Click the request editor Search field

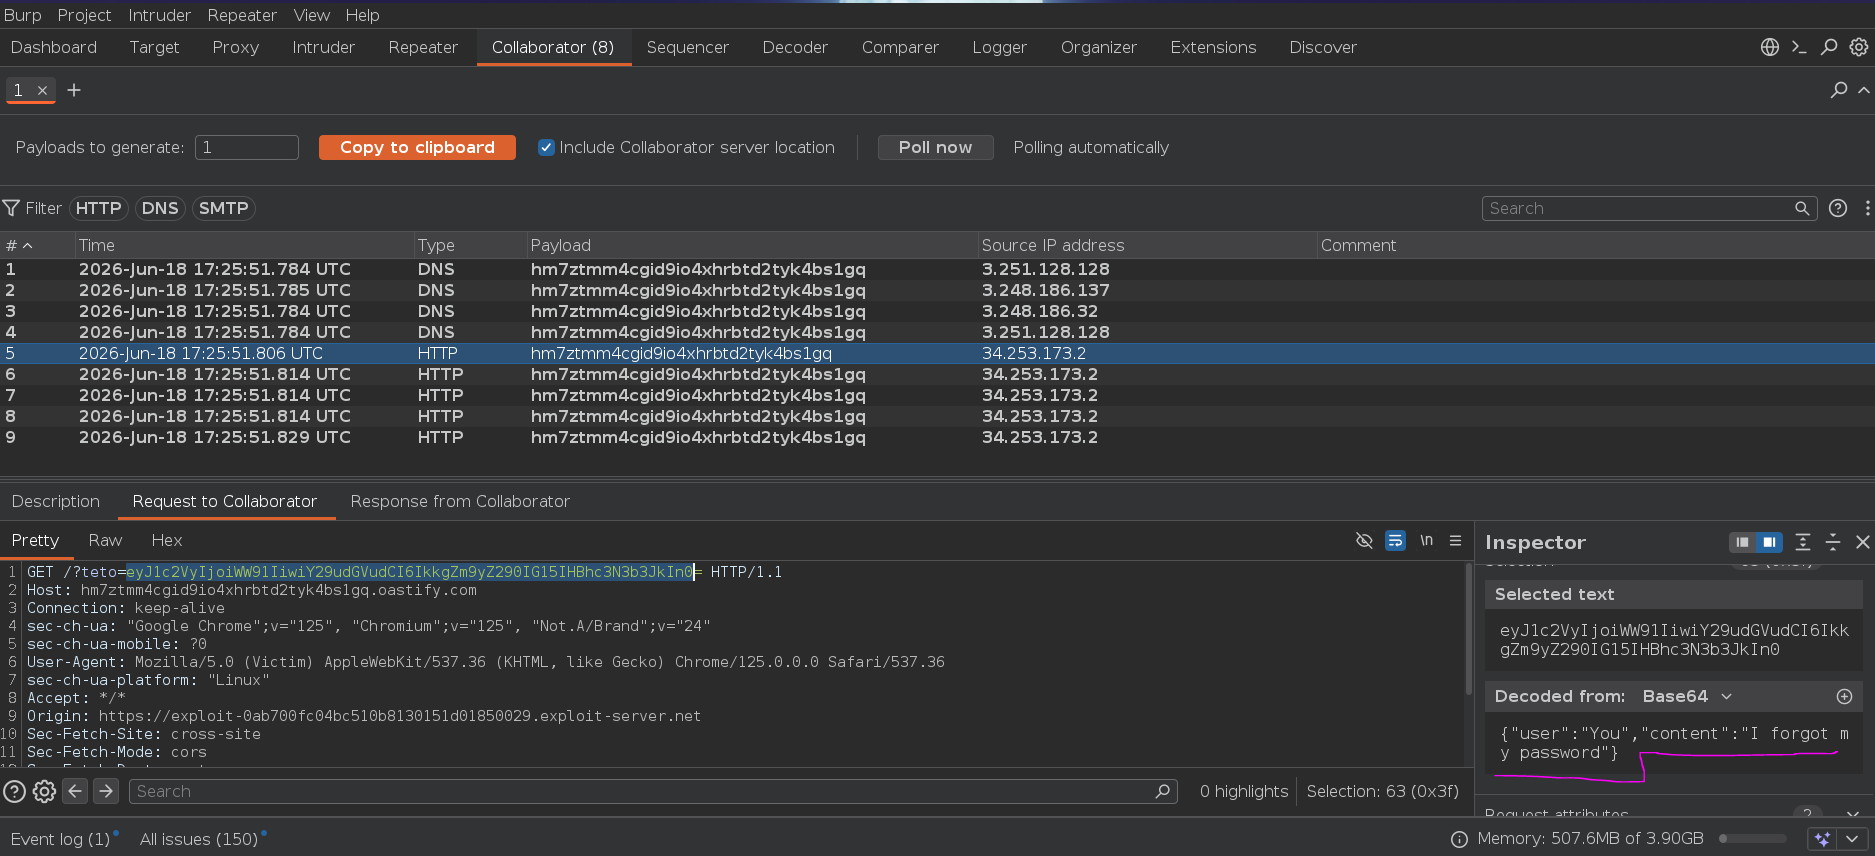(x=653, y=791)
